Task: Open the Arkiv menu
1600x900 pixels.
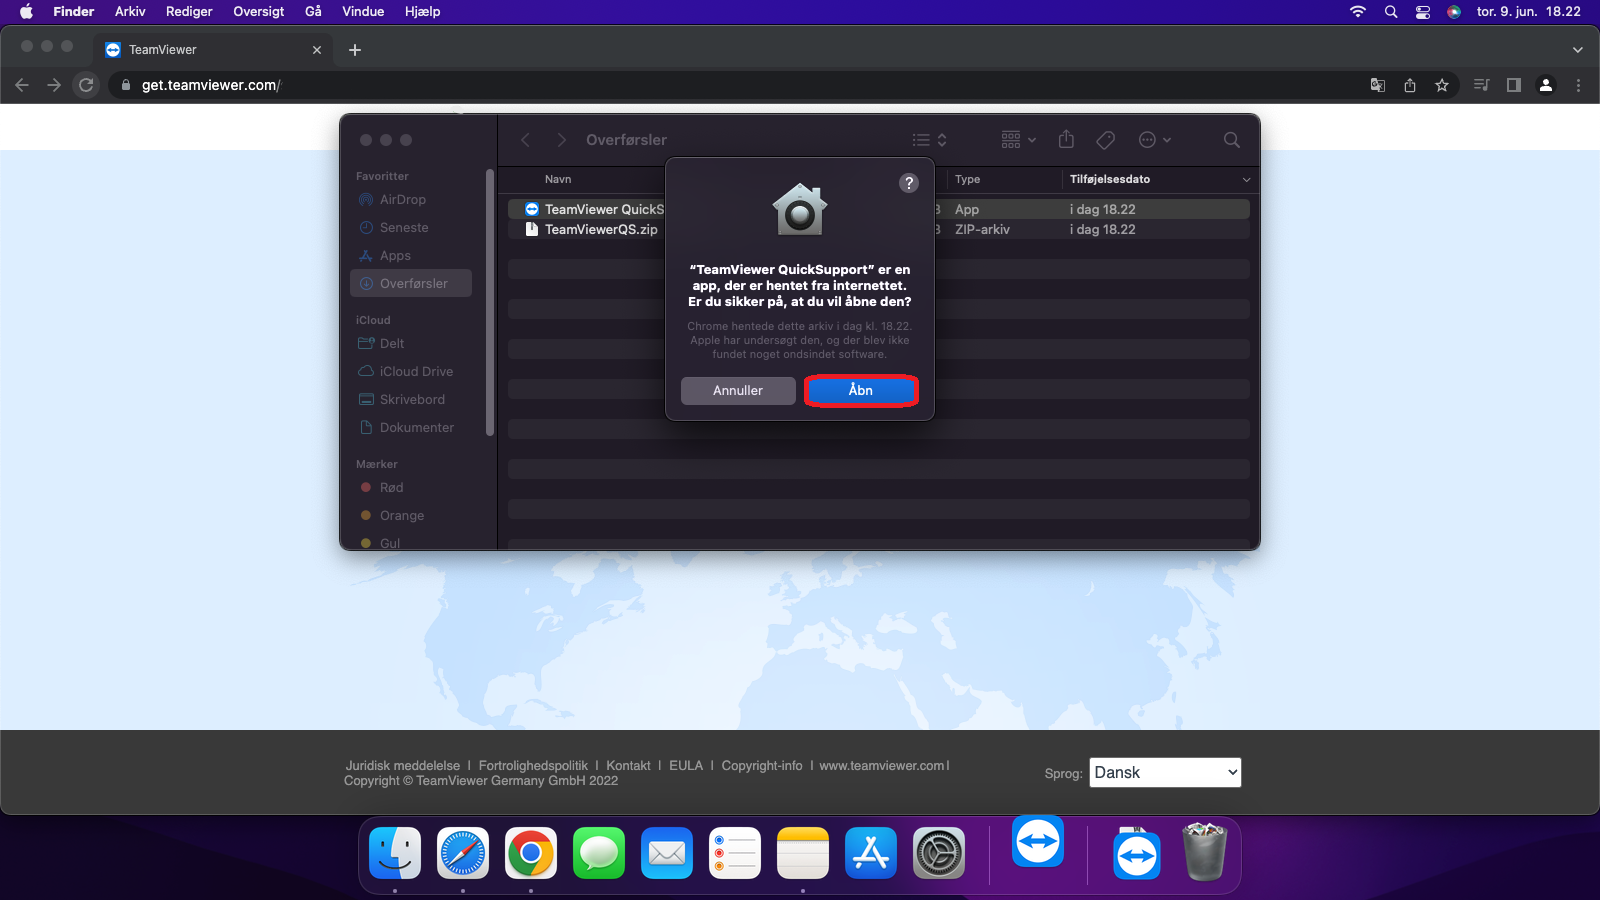Action: tap(130, 12)
